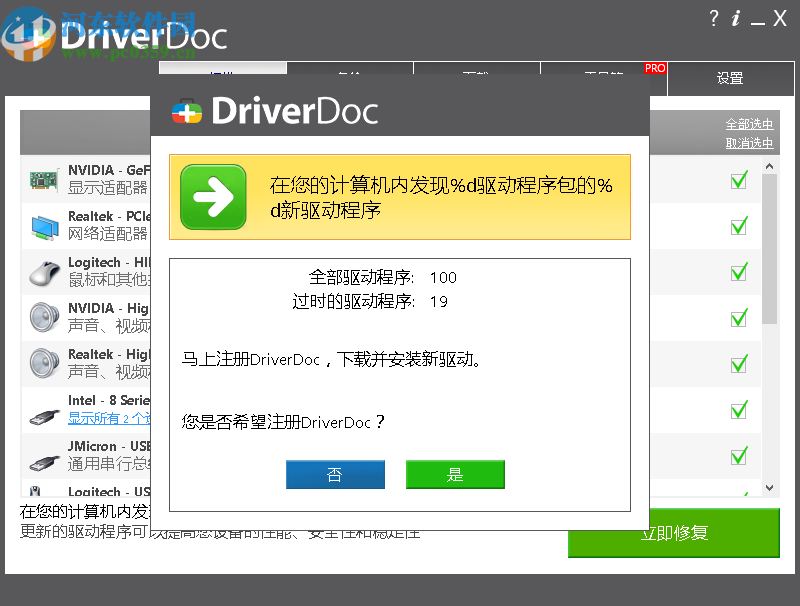Select the Logitech mouse device icon
This screenshot has height=606, width=800.
pyautogui.click(x=43, y=273)
